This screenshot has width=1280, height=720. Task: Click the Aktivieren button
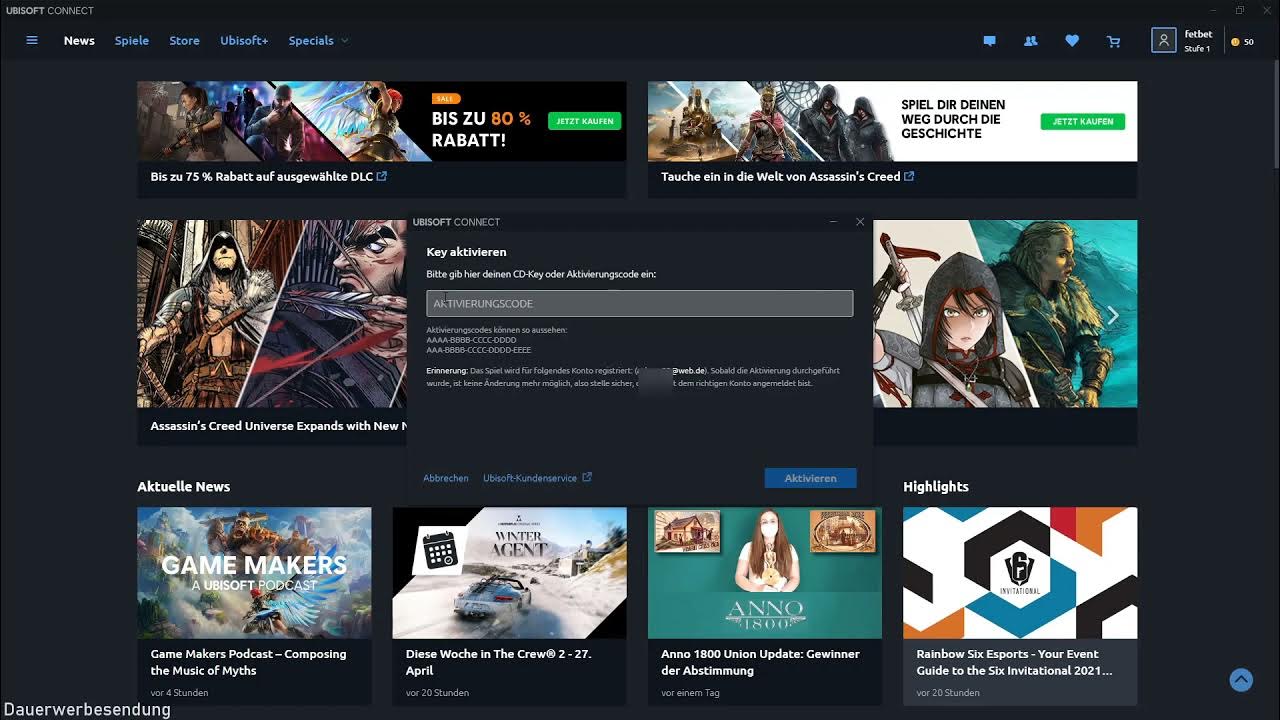pyautogui.click(x=810, y=478)
